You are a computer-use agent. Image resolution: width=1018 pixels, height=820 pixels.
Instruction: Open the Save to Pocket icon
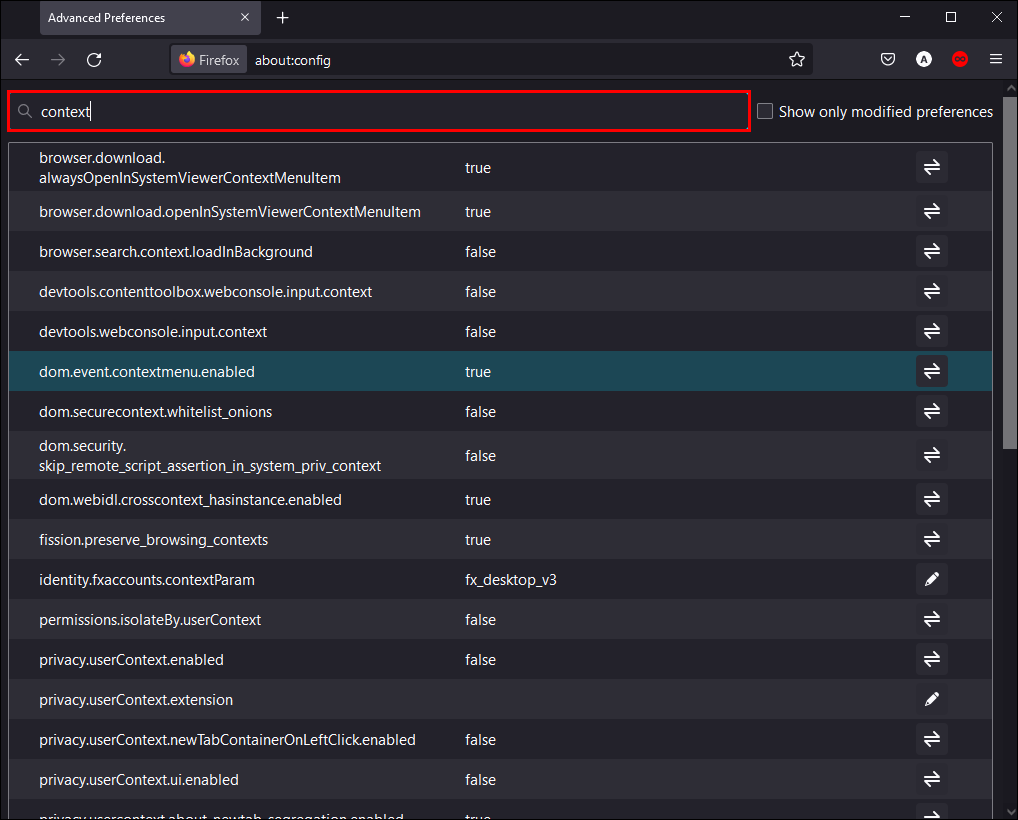(x=888, y=60)
